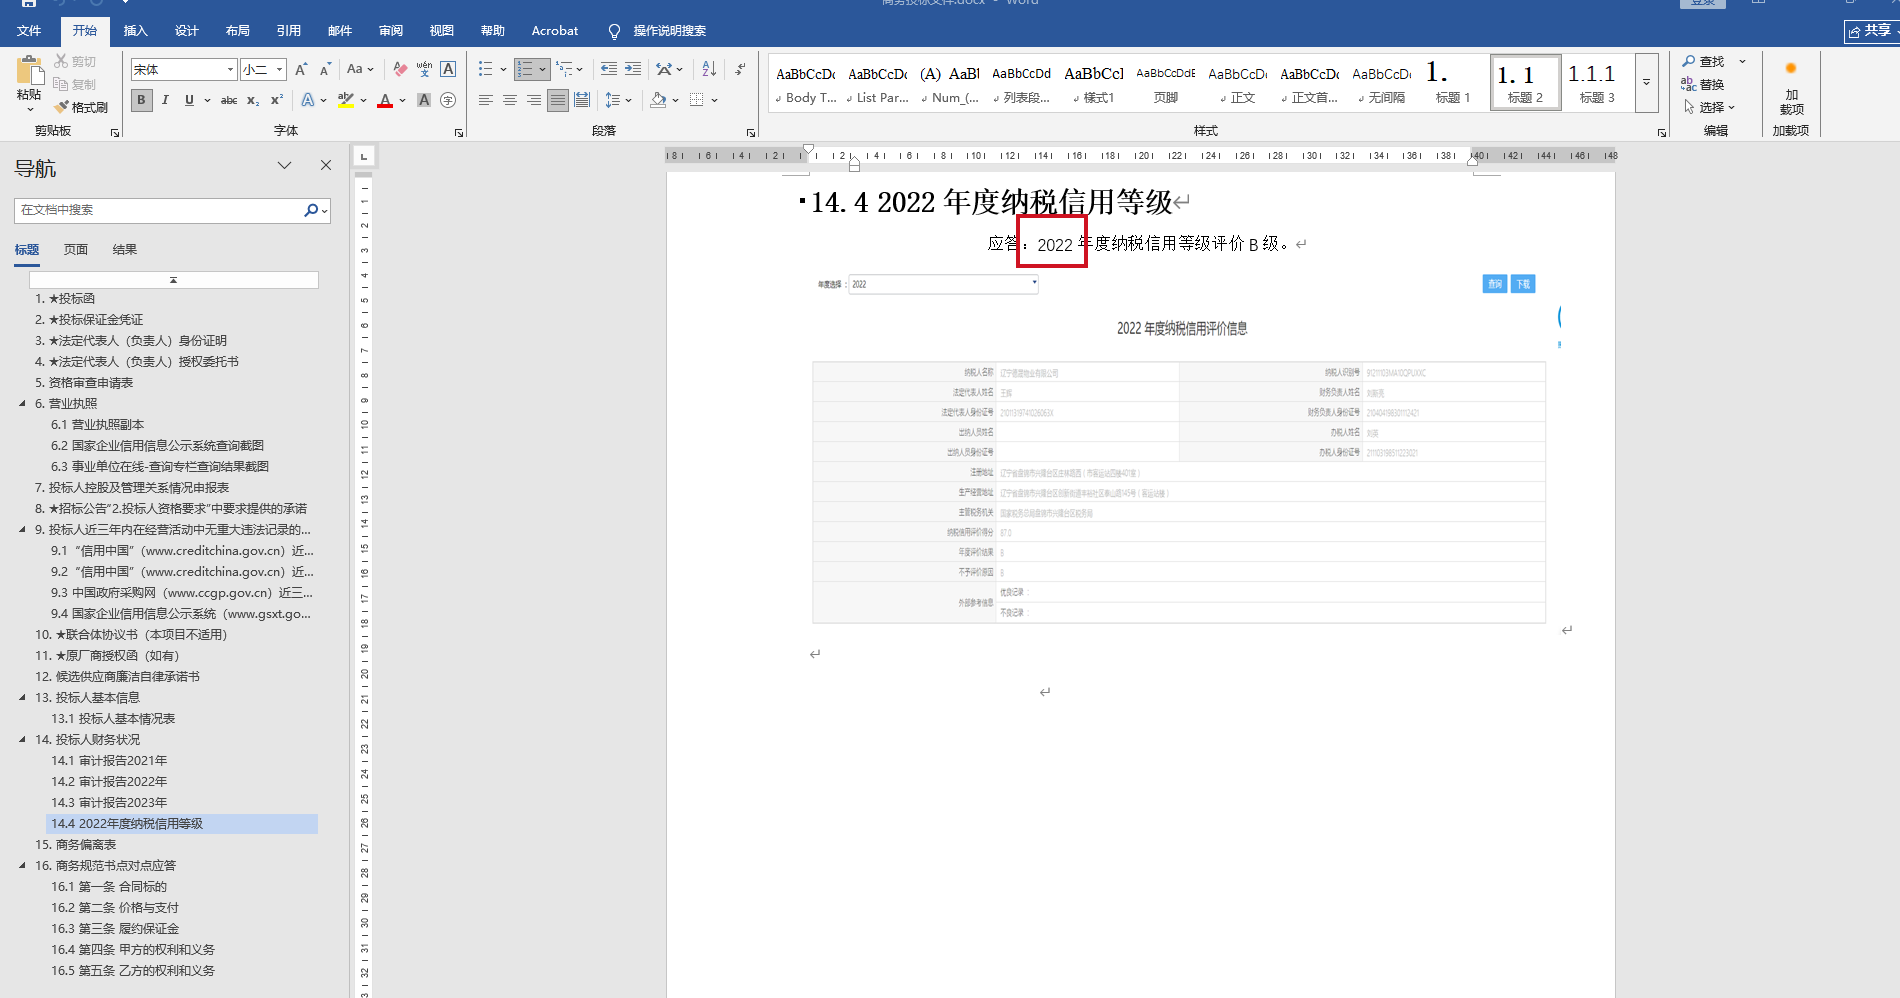
Task: Apply the 正文 body style
Action: point(1237,82)
